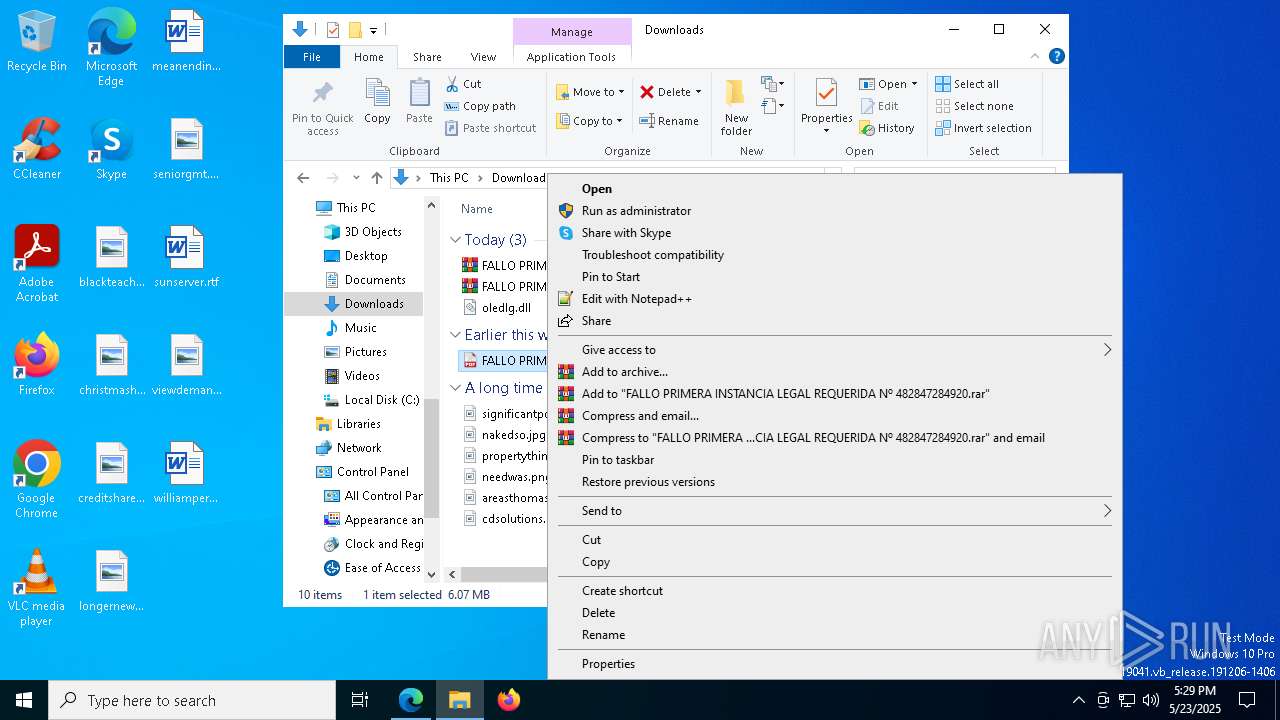This screenshot has width=1280, height=720.
Task: Click the Back navigation arrow
Action: tap(303, 178)
